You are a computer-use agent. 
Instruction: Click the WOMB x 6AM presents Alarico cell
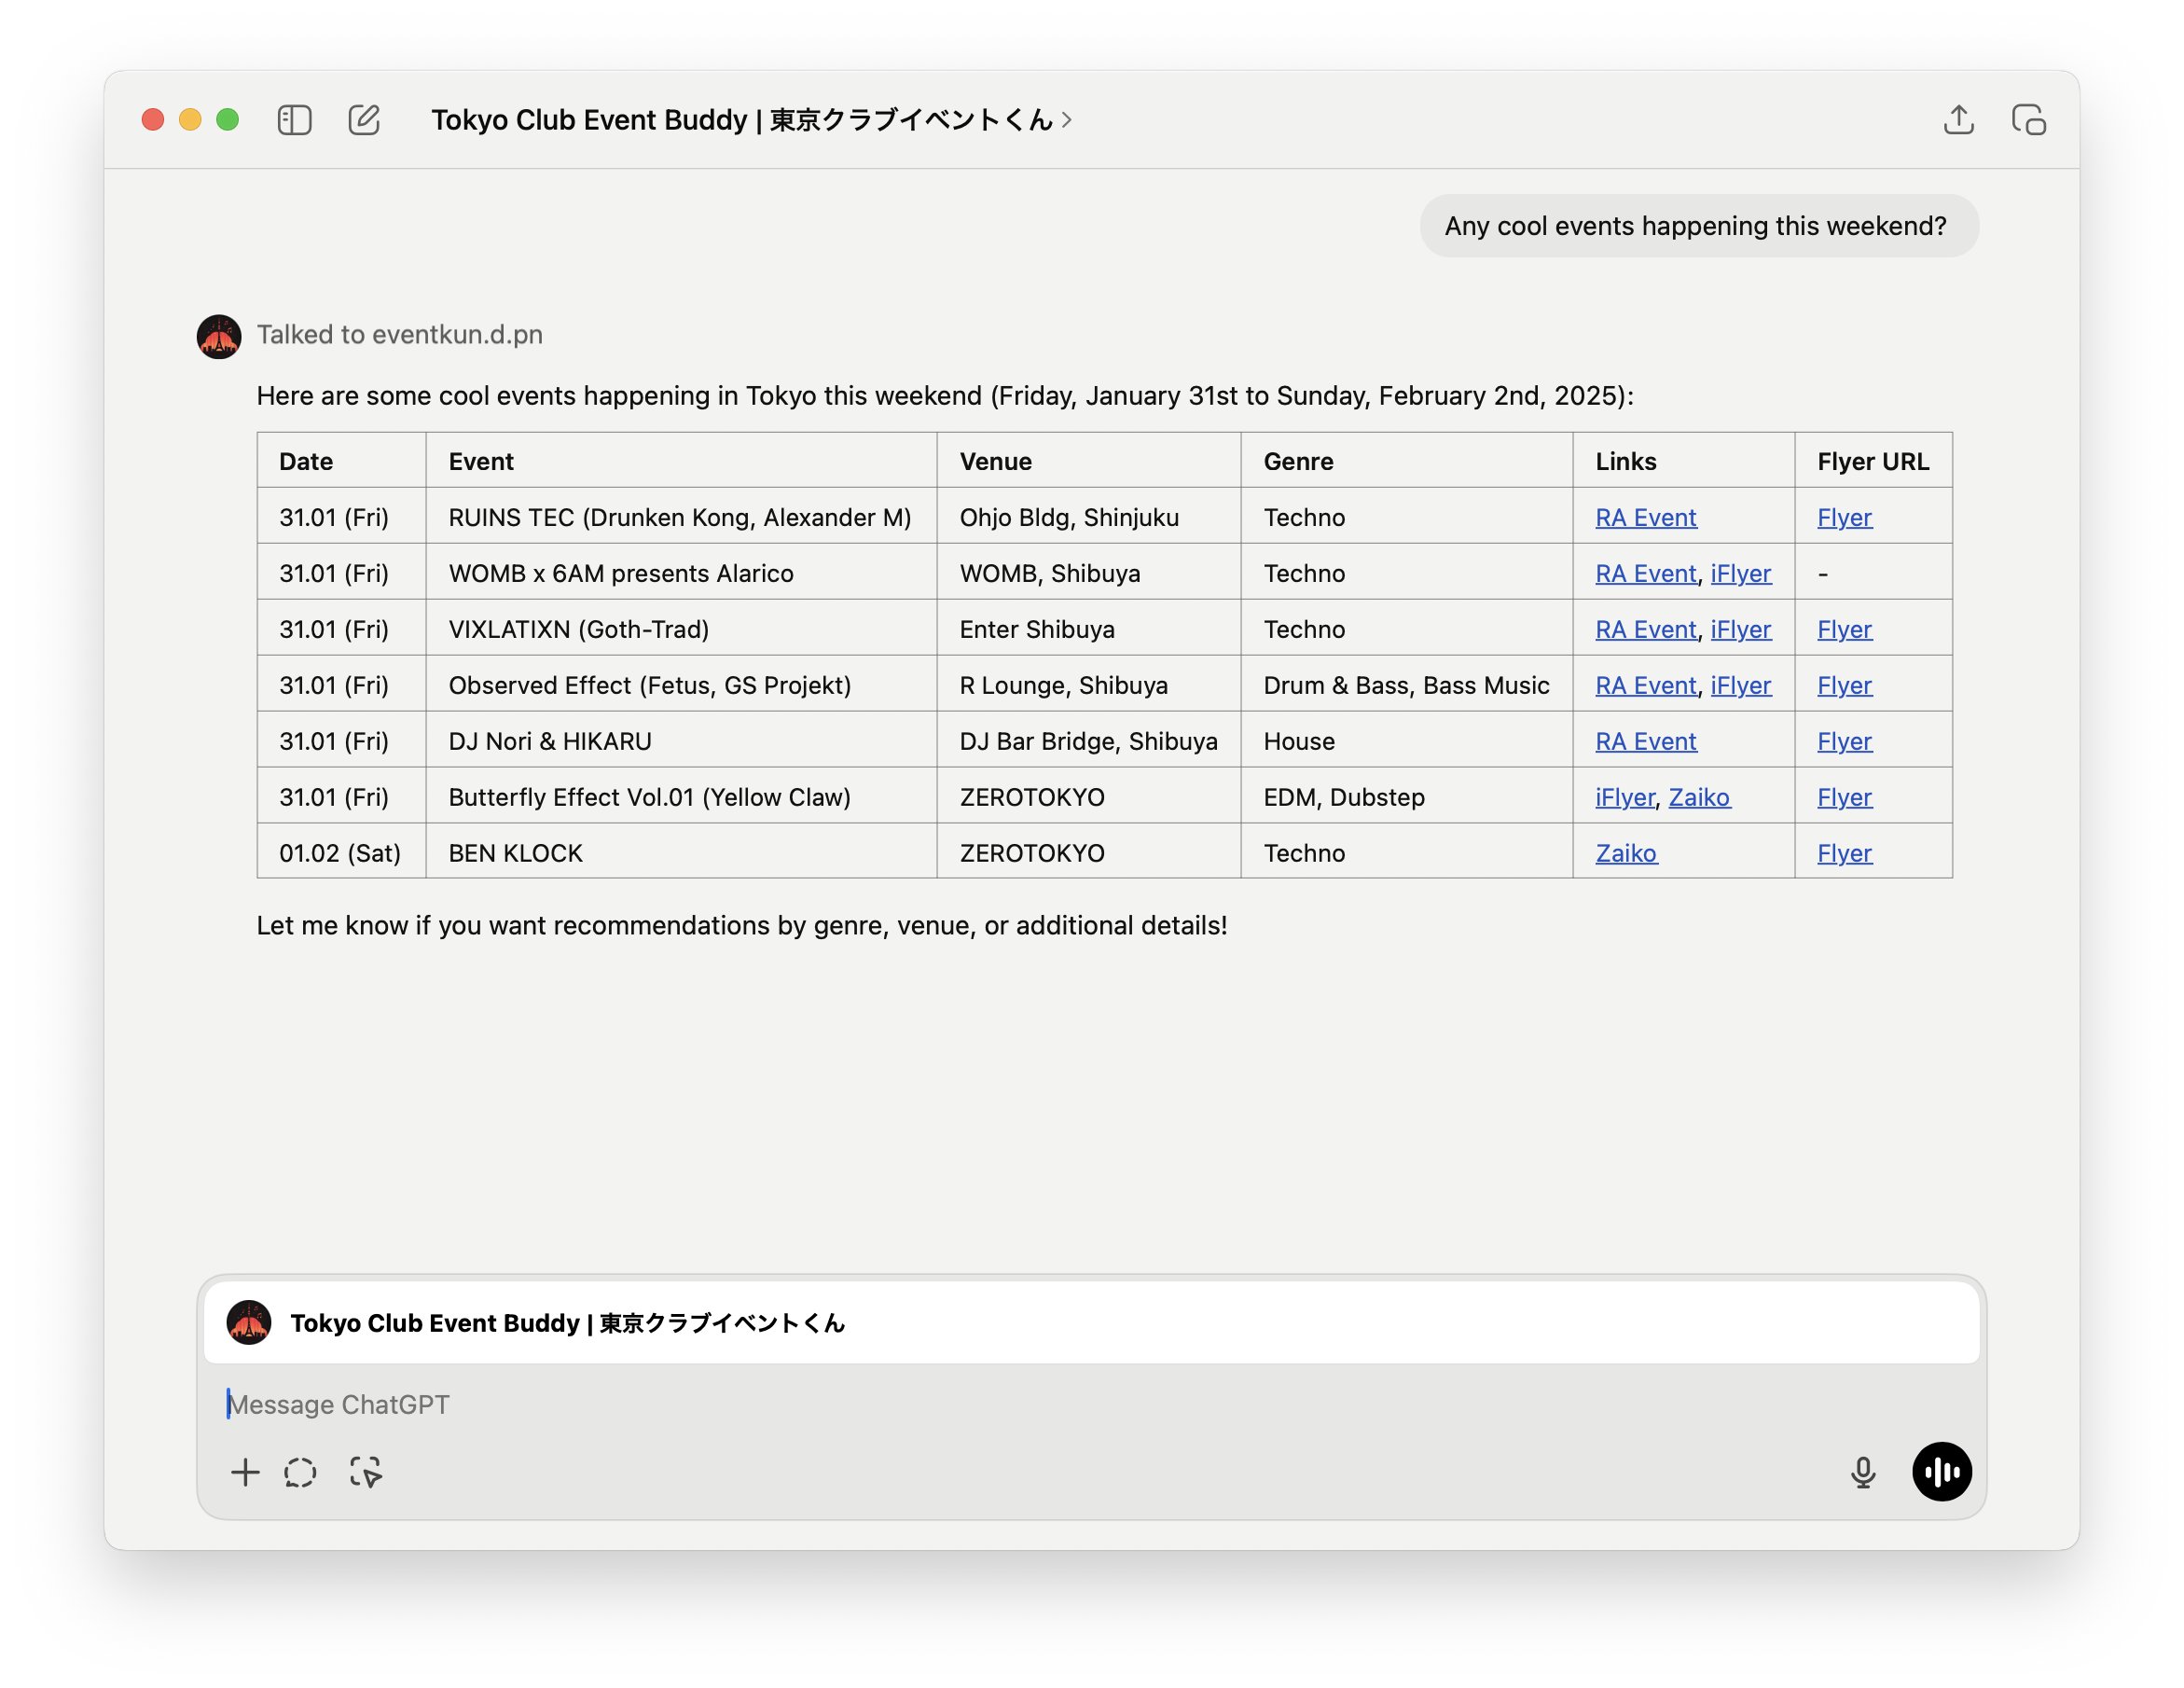click(x=681, y=573)
